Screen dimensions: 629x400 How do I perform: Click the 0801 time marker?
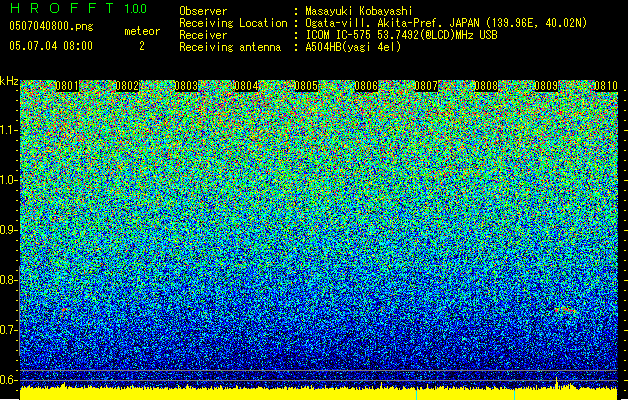[67, 86]
